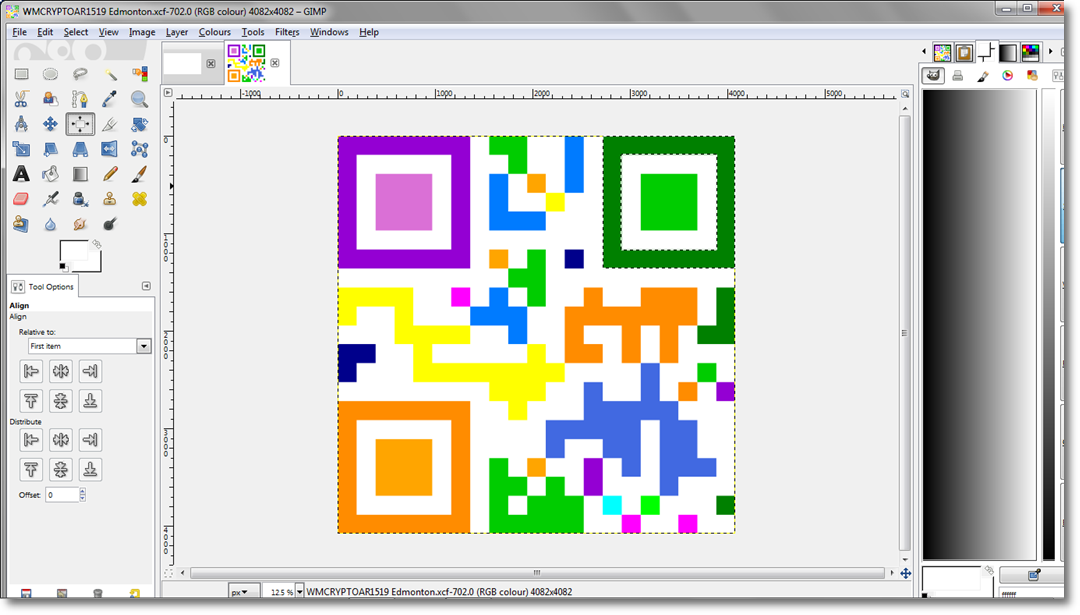1080x615 pixels.
Task: Select the Ellipse Select tool
Action: (x=50, y=74)
